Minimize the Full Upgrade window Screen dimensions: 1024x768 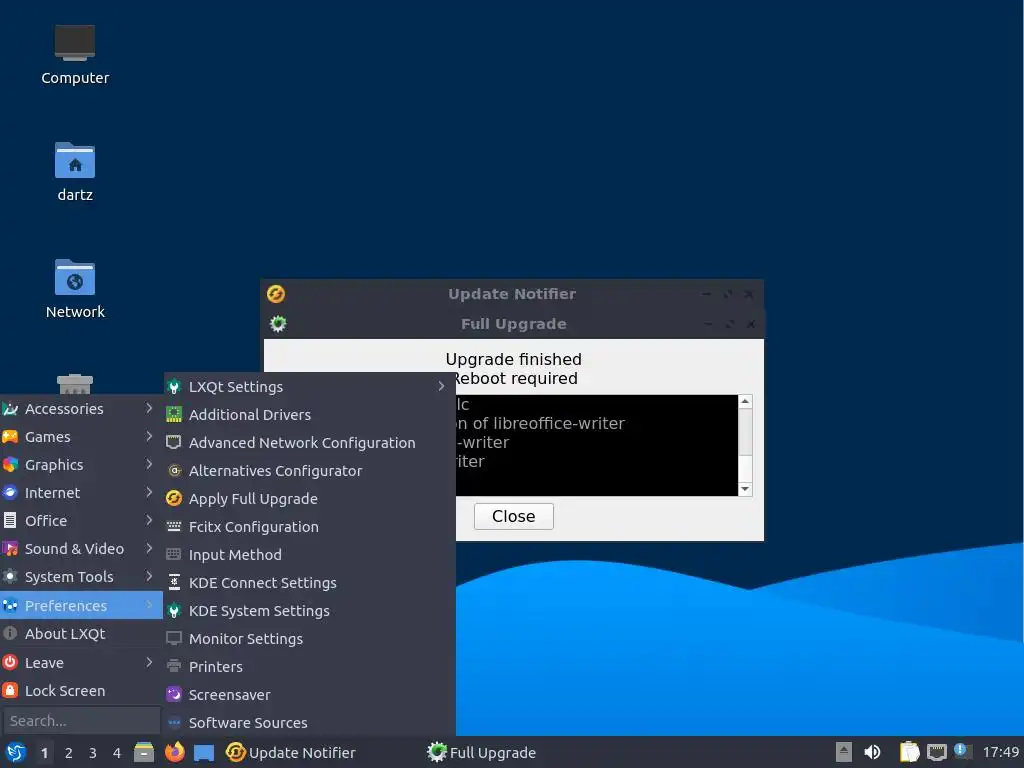click(708, 324)
